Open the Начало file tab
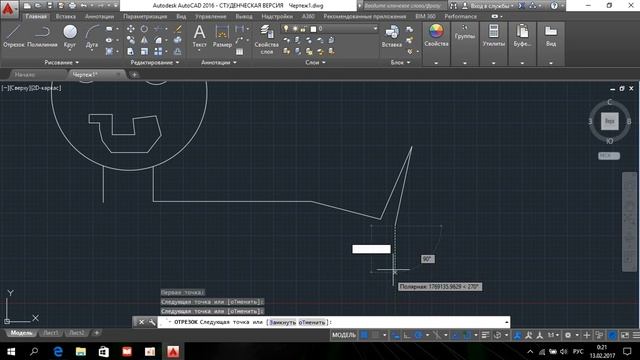This screenshot has height=360, width=640. 25,74
